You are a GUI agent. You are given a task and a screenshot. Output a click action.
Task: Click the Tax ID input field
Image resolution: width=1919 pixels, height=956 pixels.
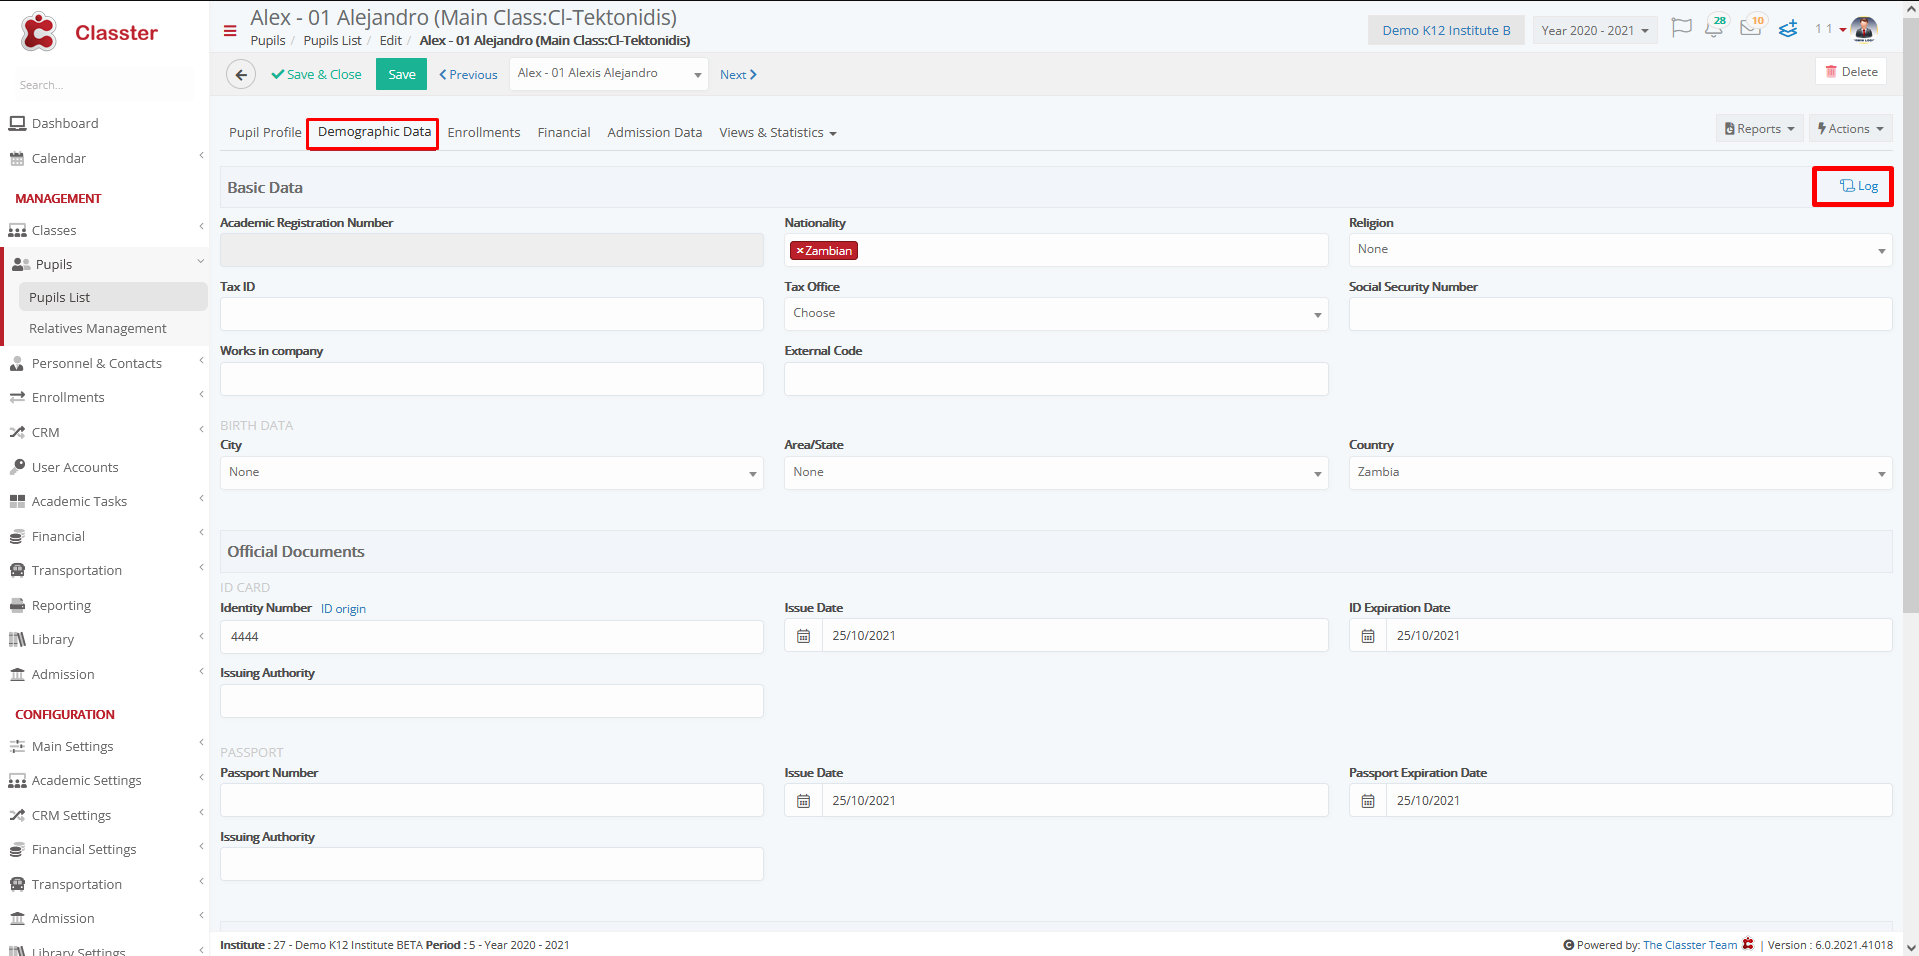tap(491, 314)
